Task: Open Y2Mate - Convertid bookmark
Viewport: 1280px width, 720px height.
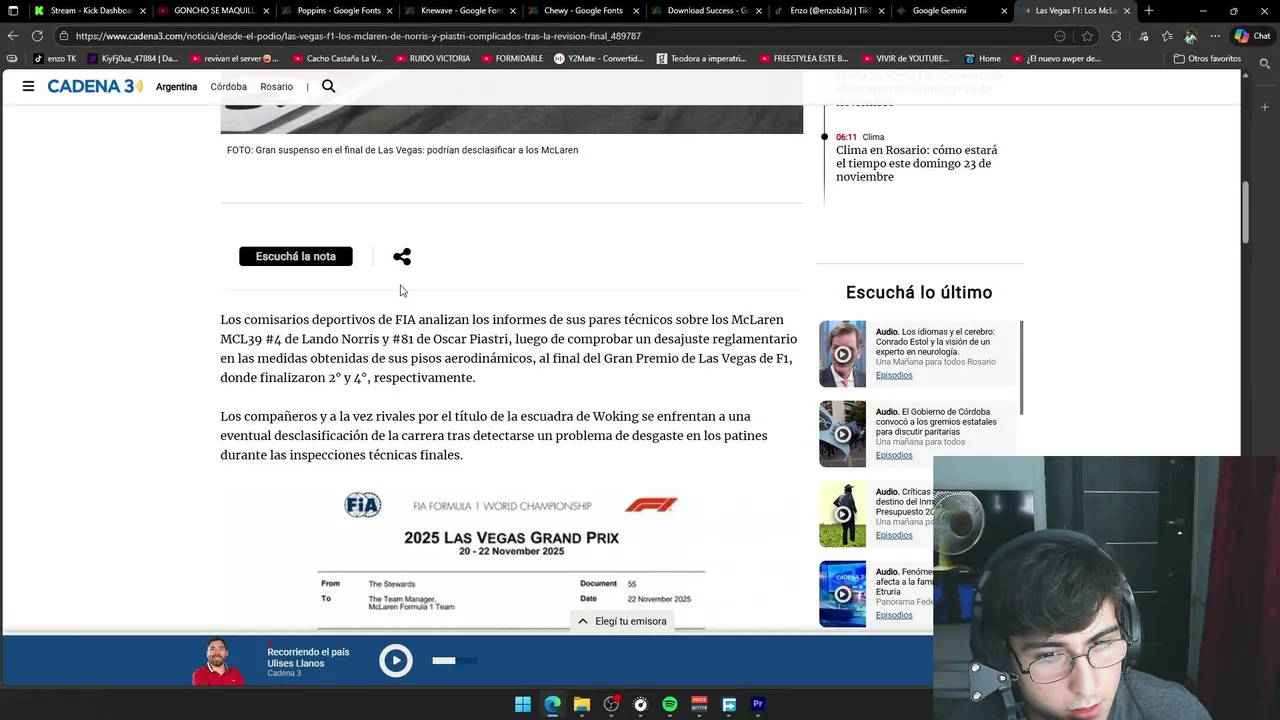Action: click(x=598, y=58)
